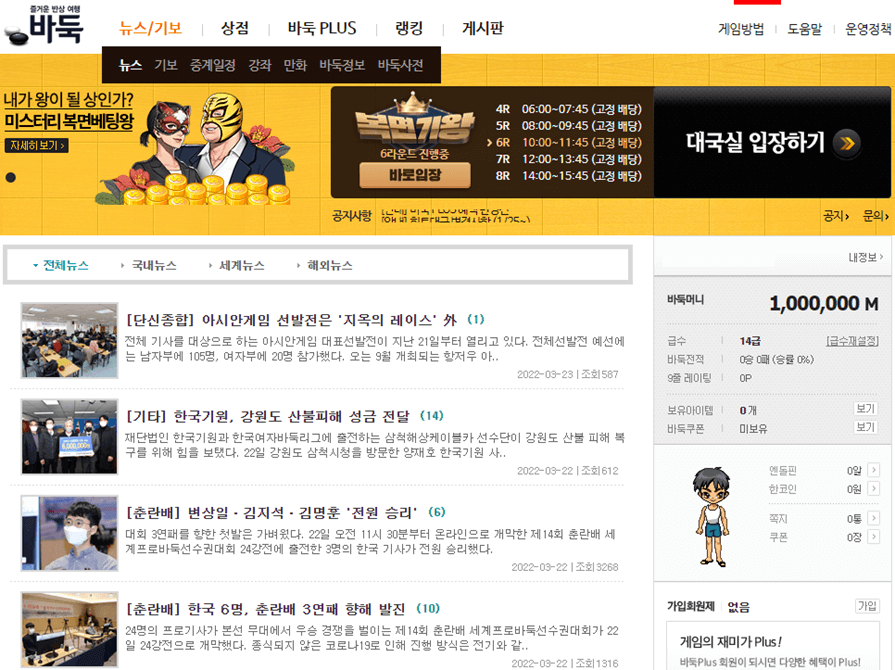Image resolution: width=895 pixels, height=670 pixels.
Task: Open article '한국 6명, 춘란배 3연패 향해 발진'
Action: pyautogui.click(x=265, y=609)
